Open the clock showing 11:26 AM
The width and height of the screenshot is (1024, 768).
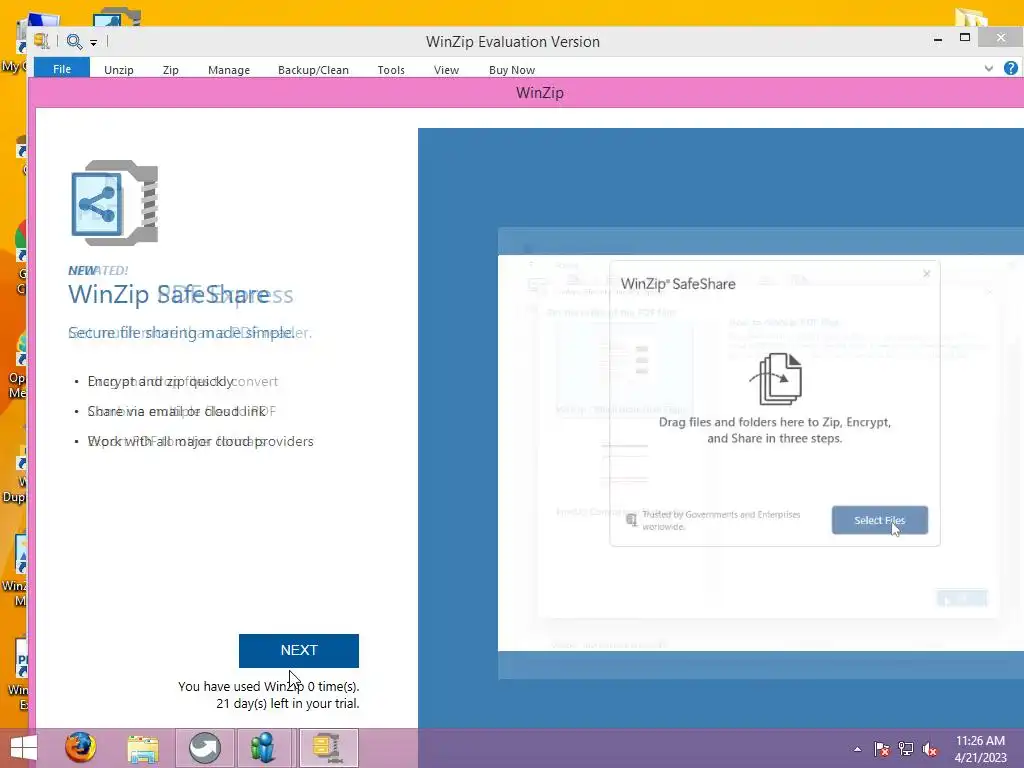980,749
